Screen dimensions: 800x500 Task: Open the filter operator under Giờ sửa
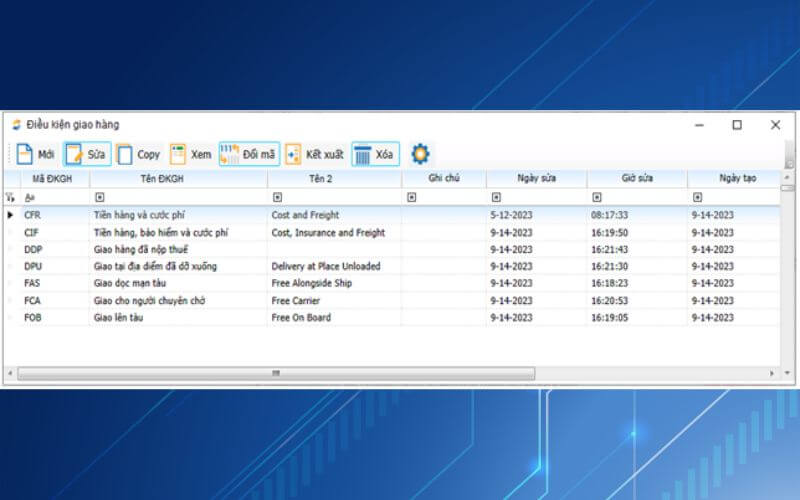click(596, 198)
